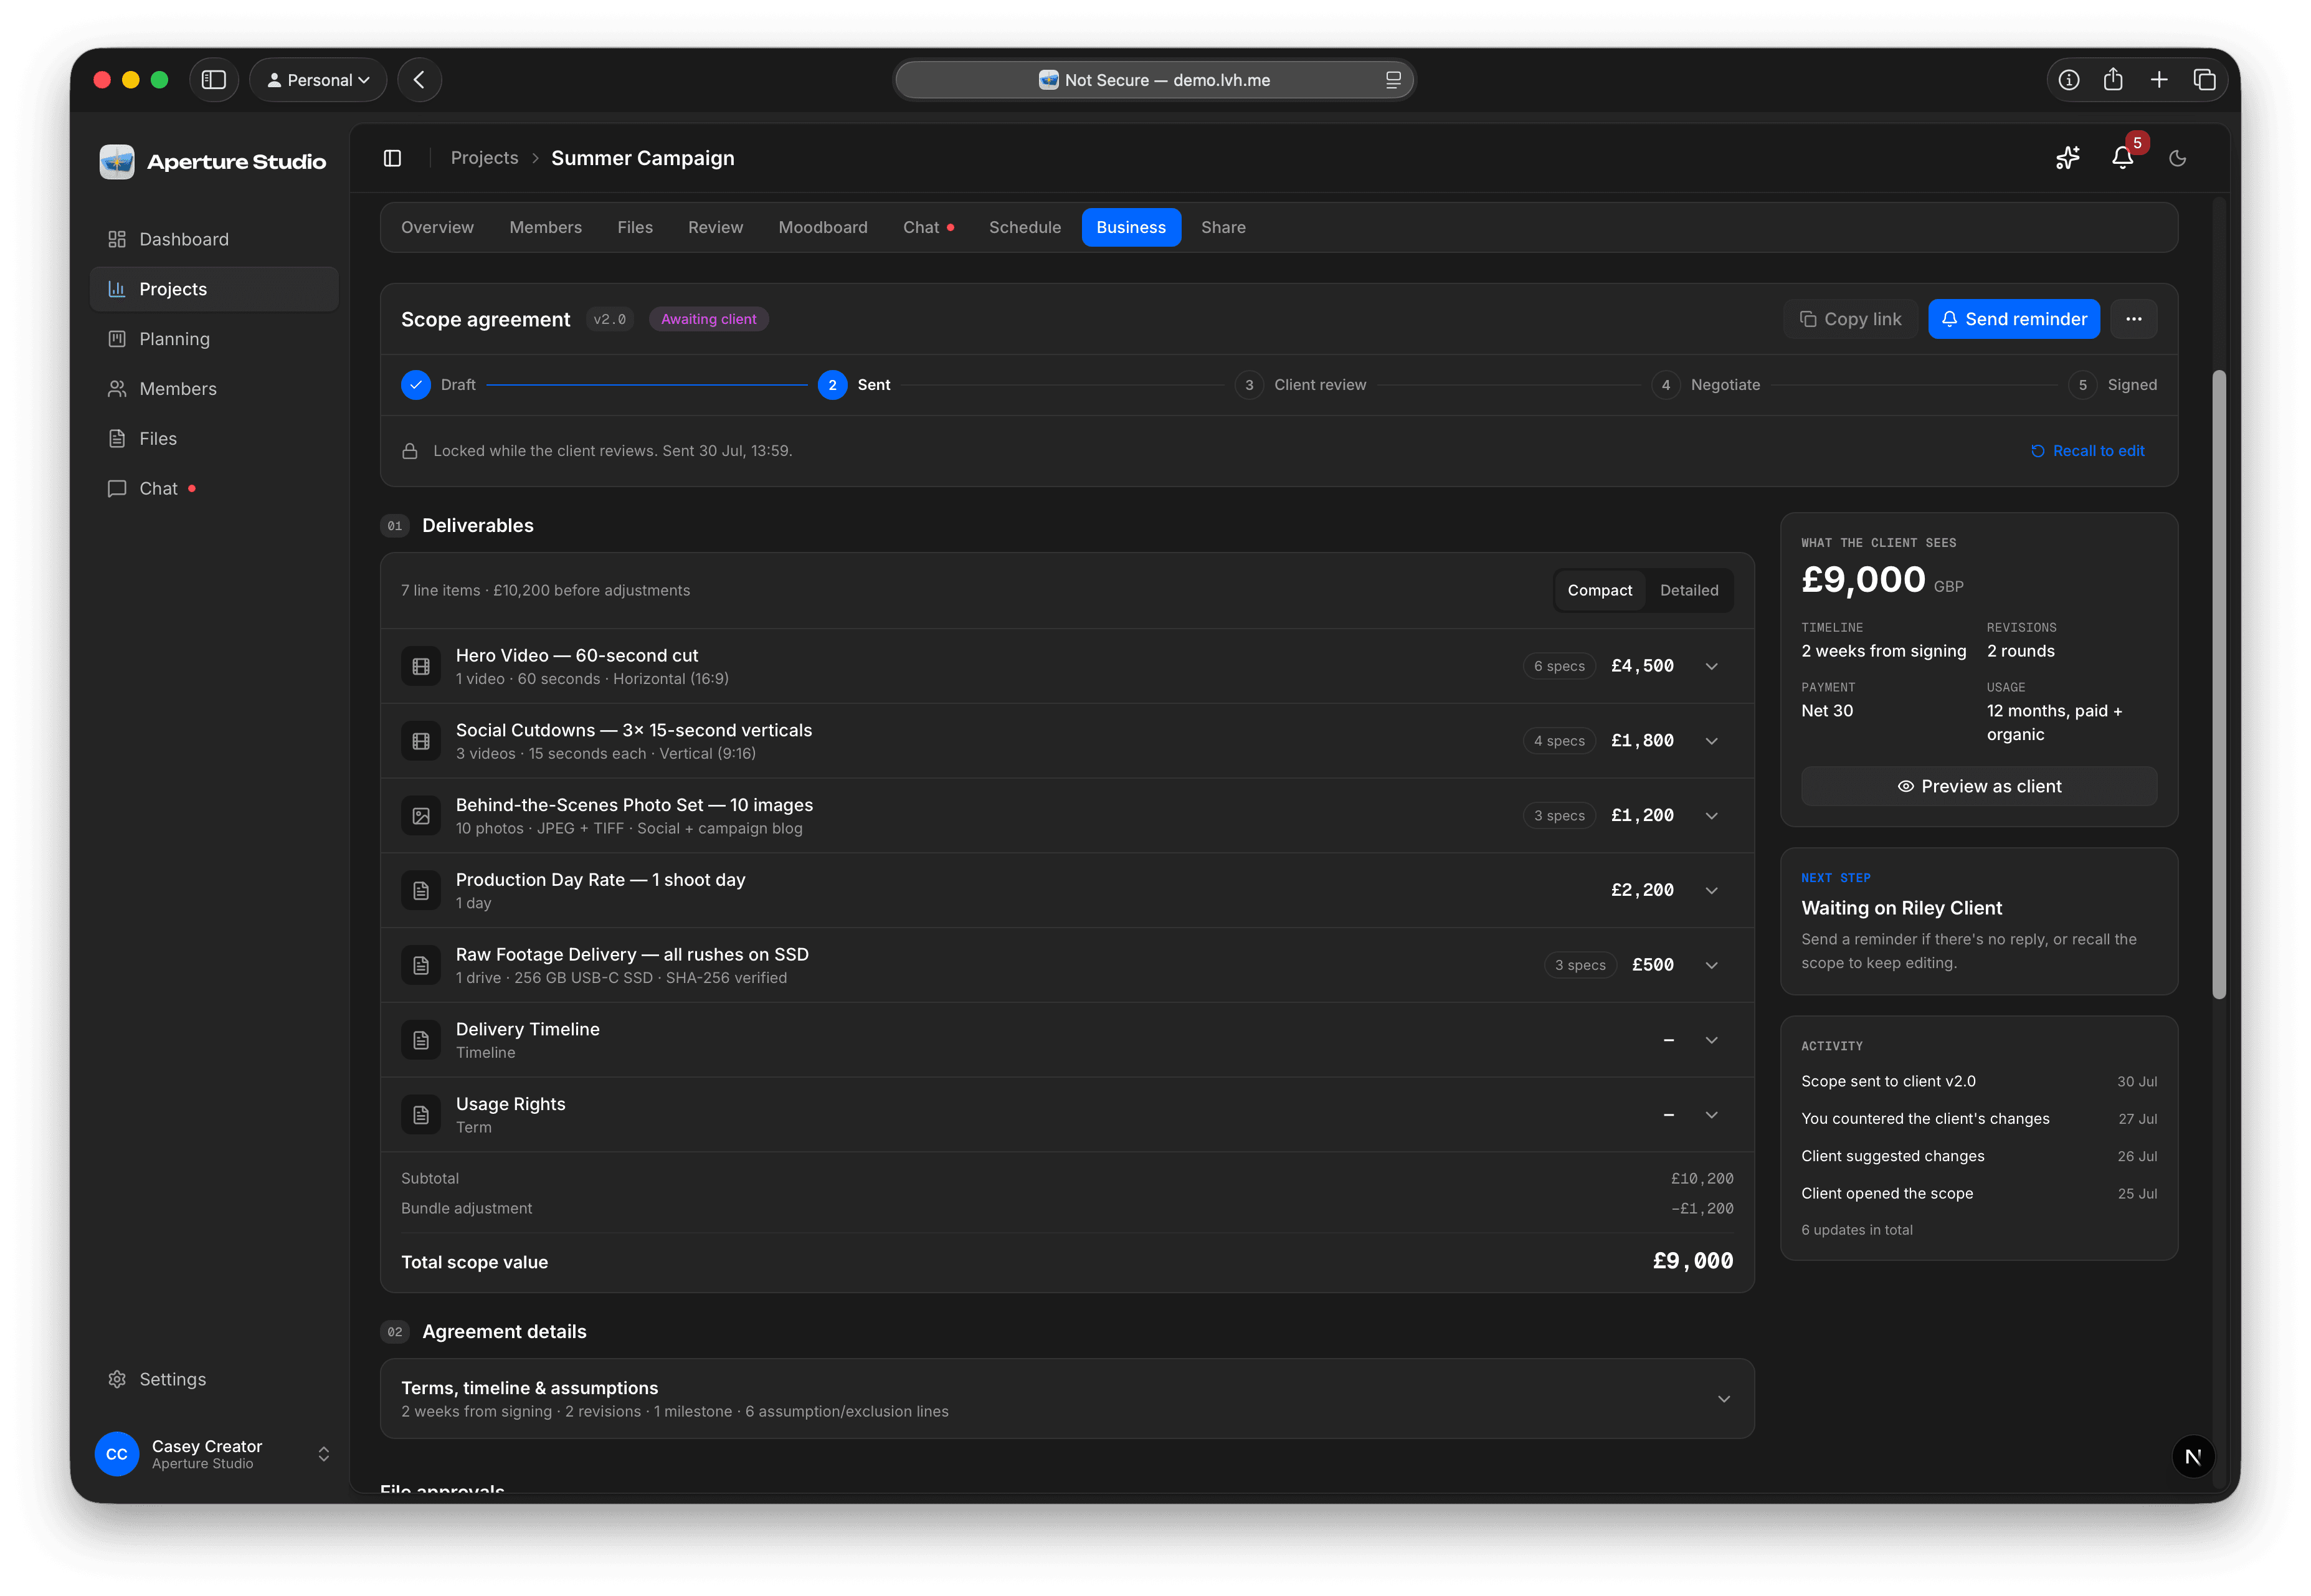Click the browser address bar

click(1154, 80)
